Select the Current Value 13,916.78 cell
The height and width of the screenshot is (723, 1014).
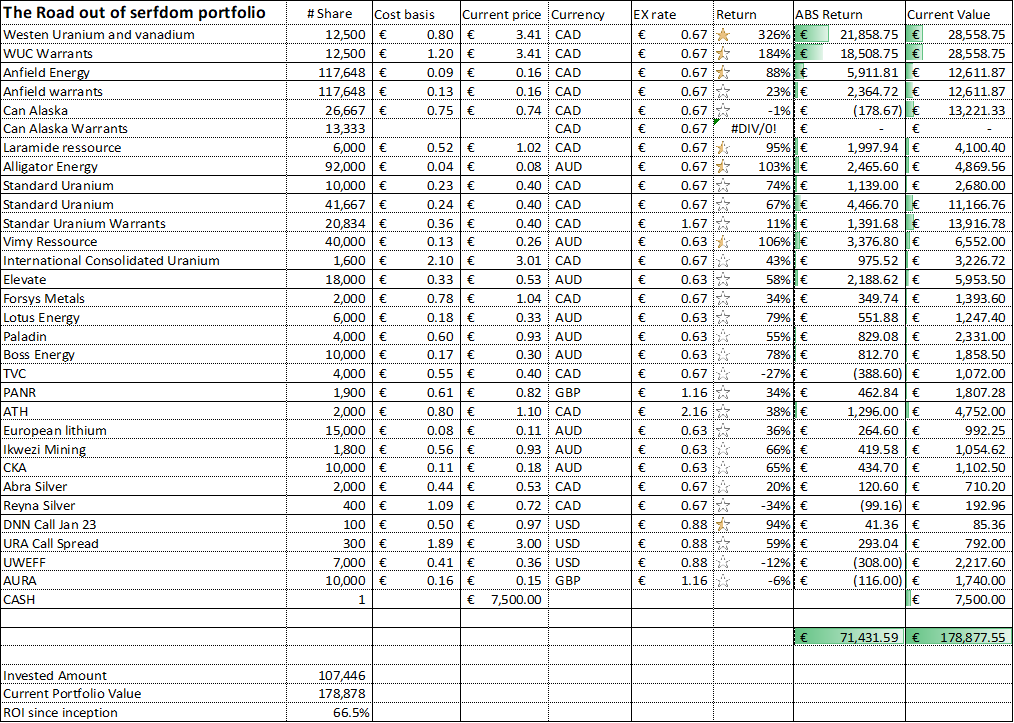pos(959,223)
